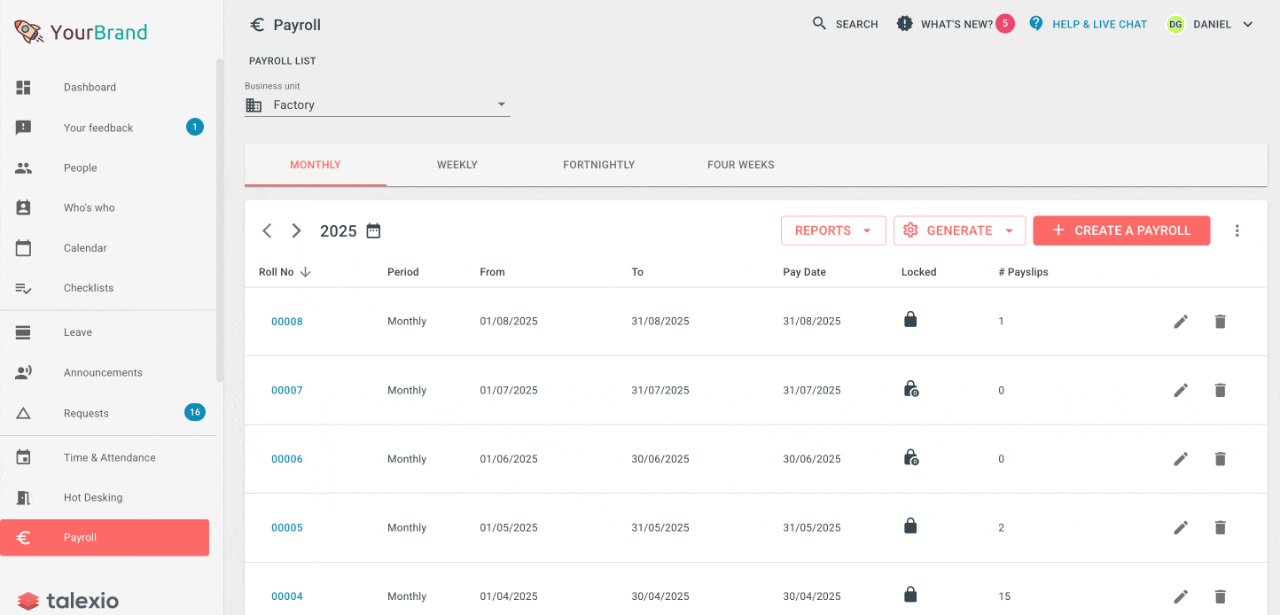Switch to the Fortnightly tab
The width and height of the screenshot is (1280, 615).
tap(599, 165)
